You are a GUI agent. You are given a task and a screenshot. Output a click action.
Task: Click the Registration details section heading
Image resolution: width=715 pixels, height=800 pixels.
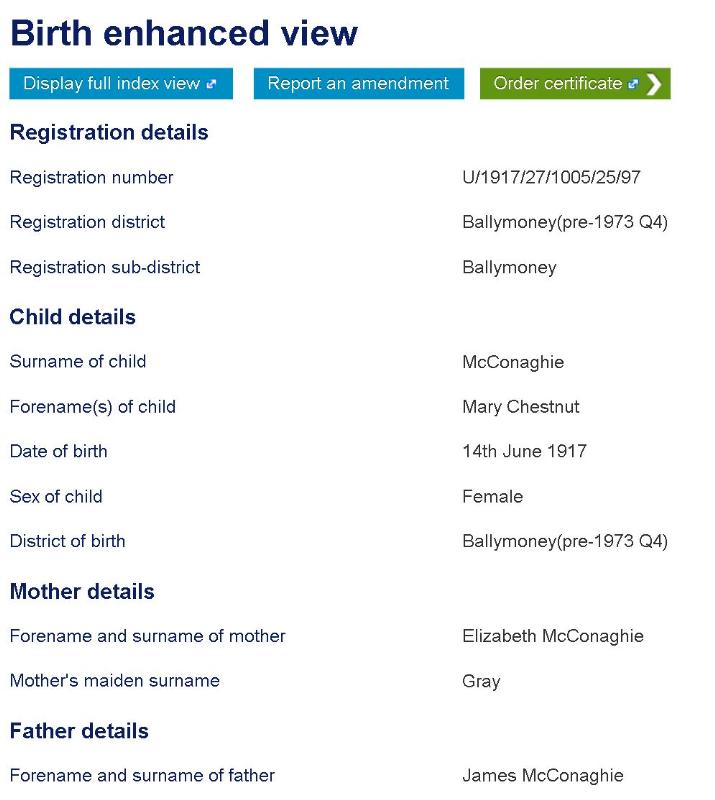[109, 132]
